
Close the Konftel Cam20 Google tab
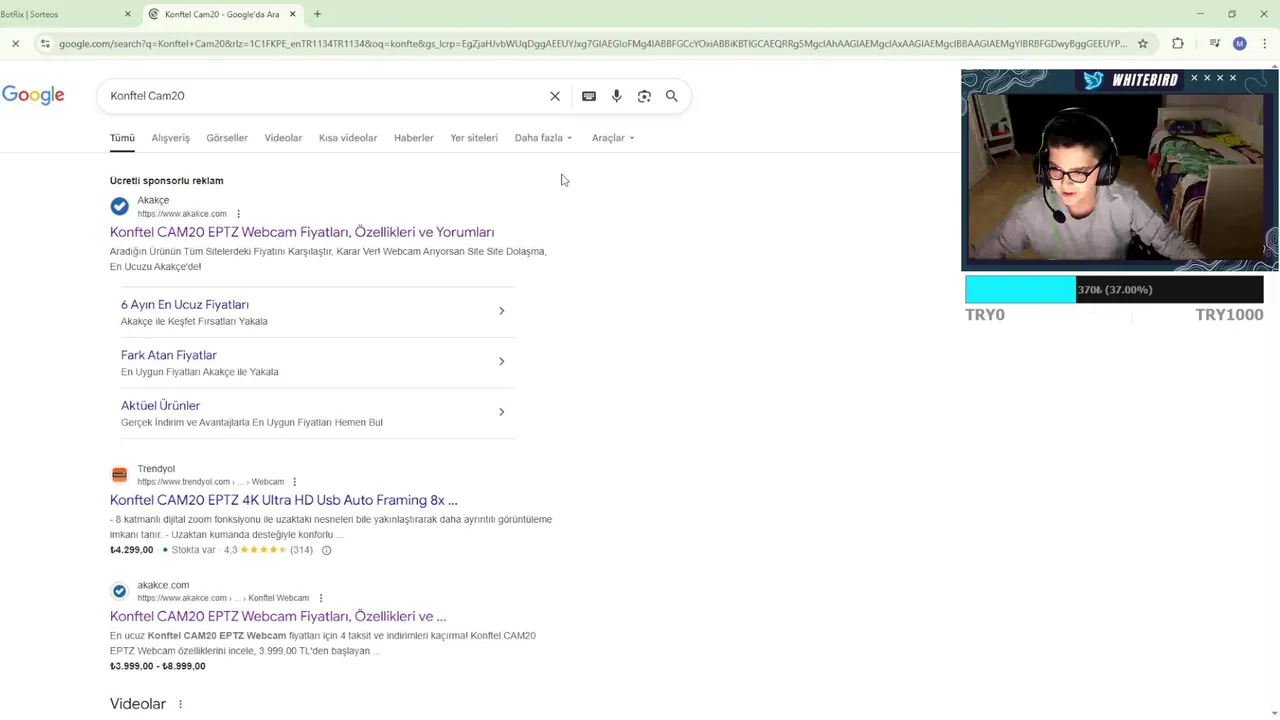point(293,14)
